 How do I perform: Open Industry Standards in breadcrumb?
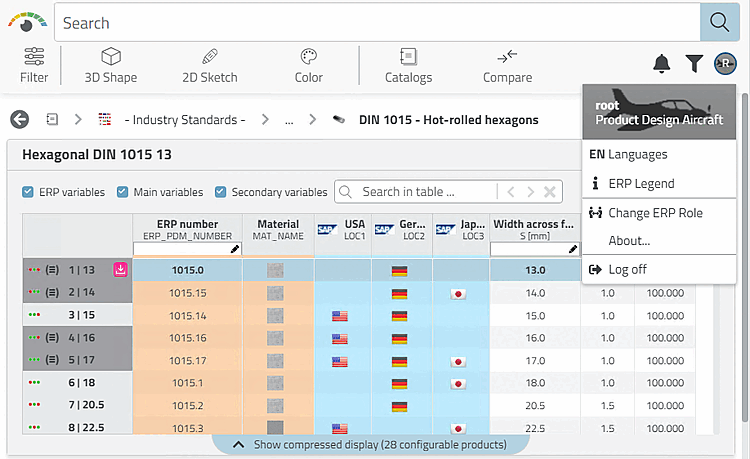(x=184, y=120)
